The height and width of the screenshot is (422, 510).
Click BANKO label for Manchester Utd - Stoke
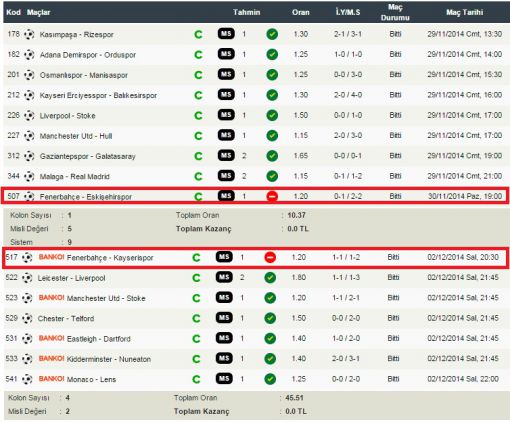coord(51,297)
